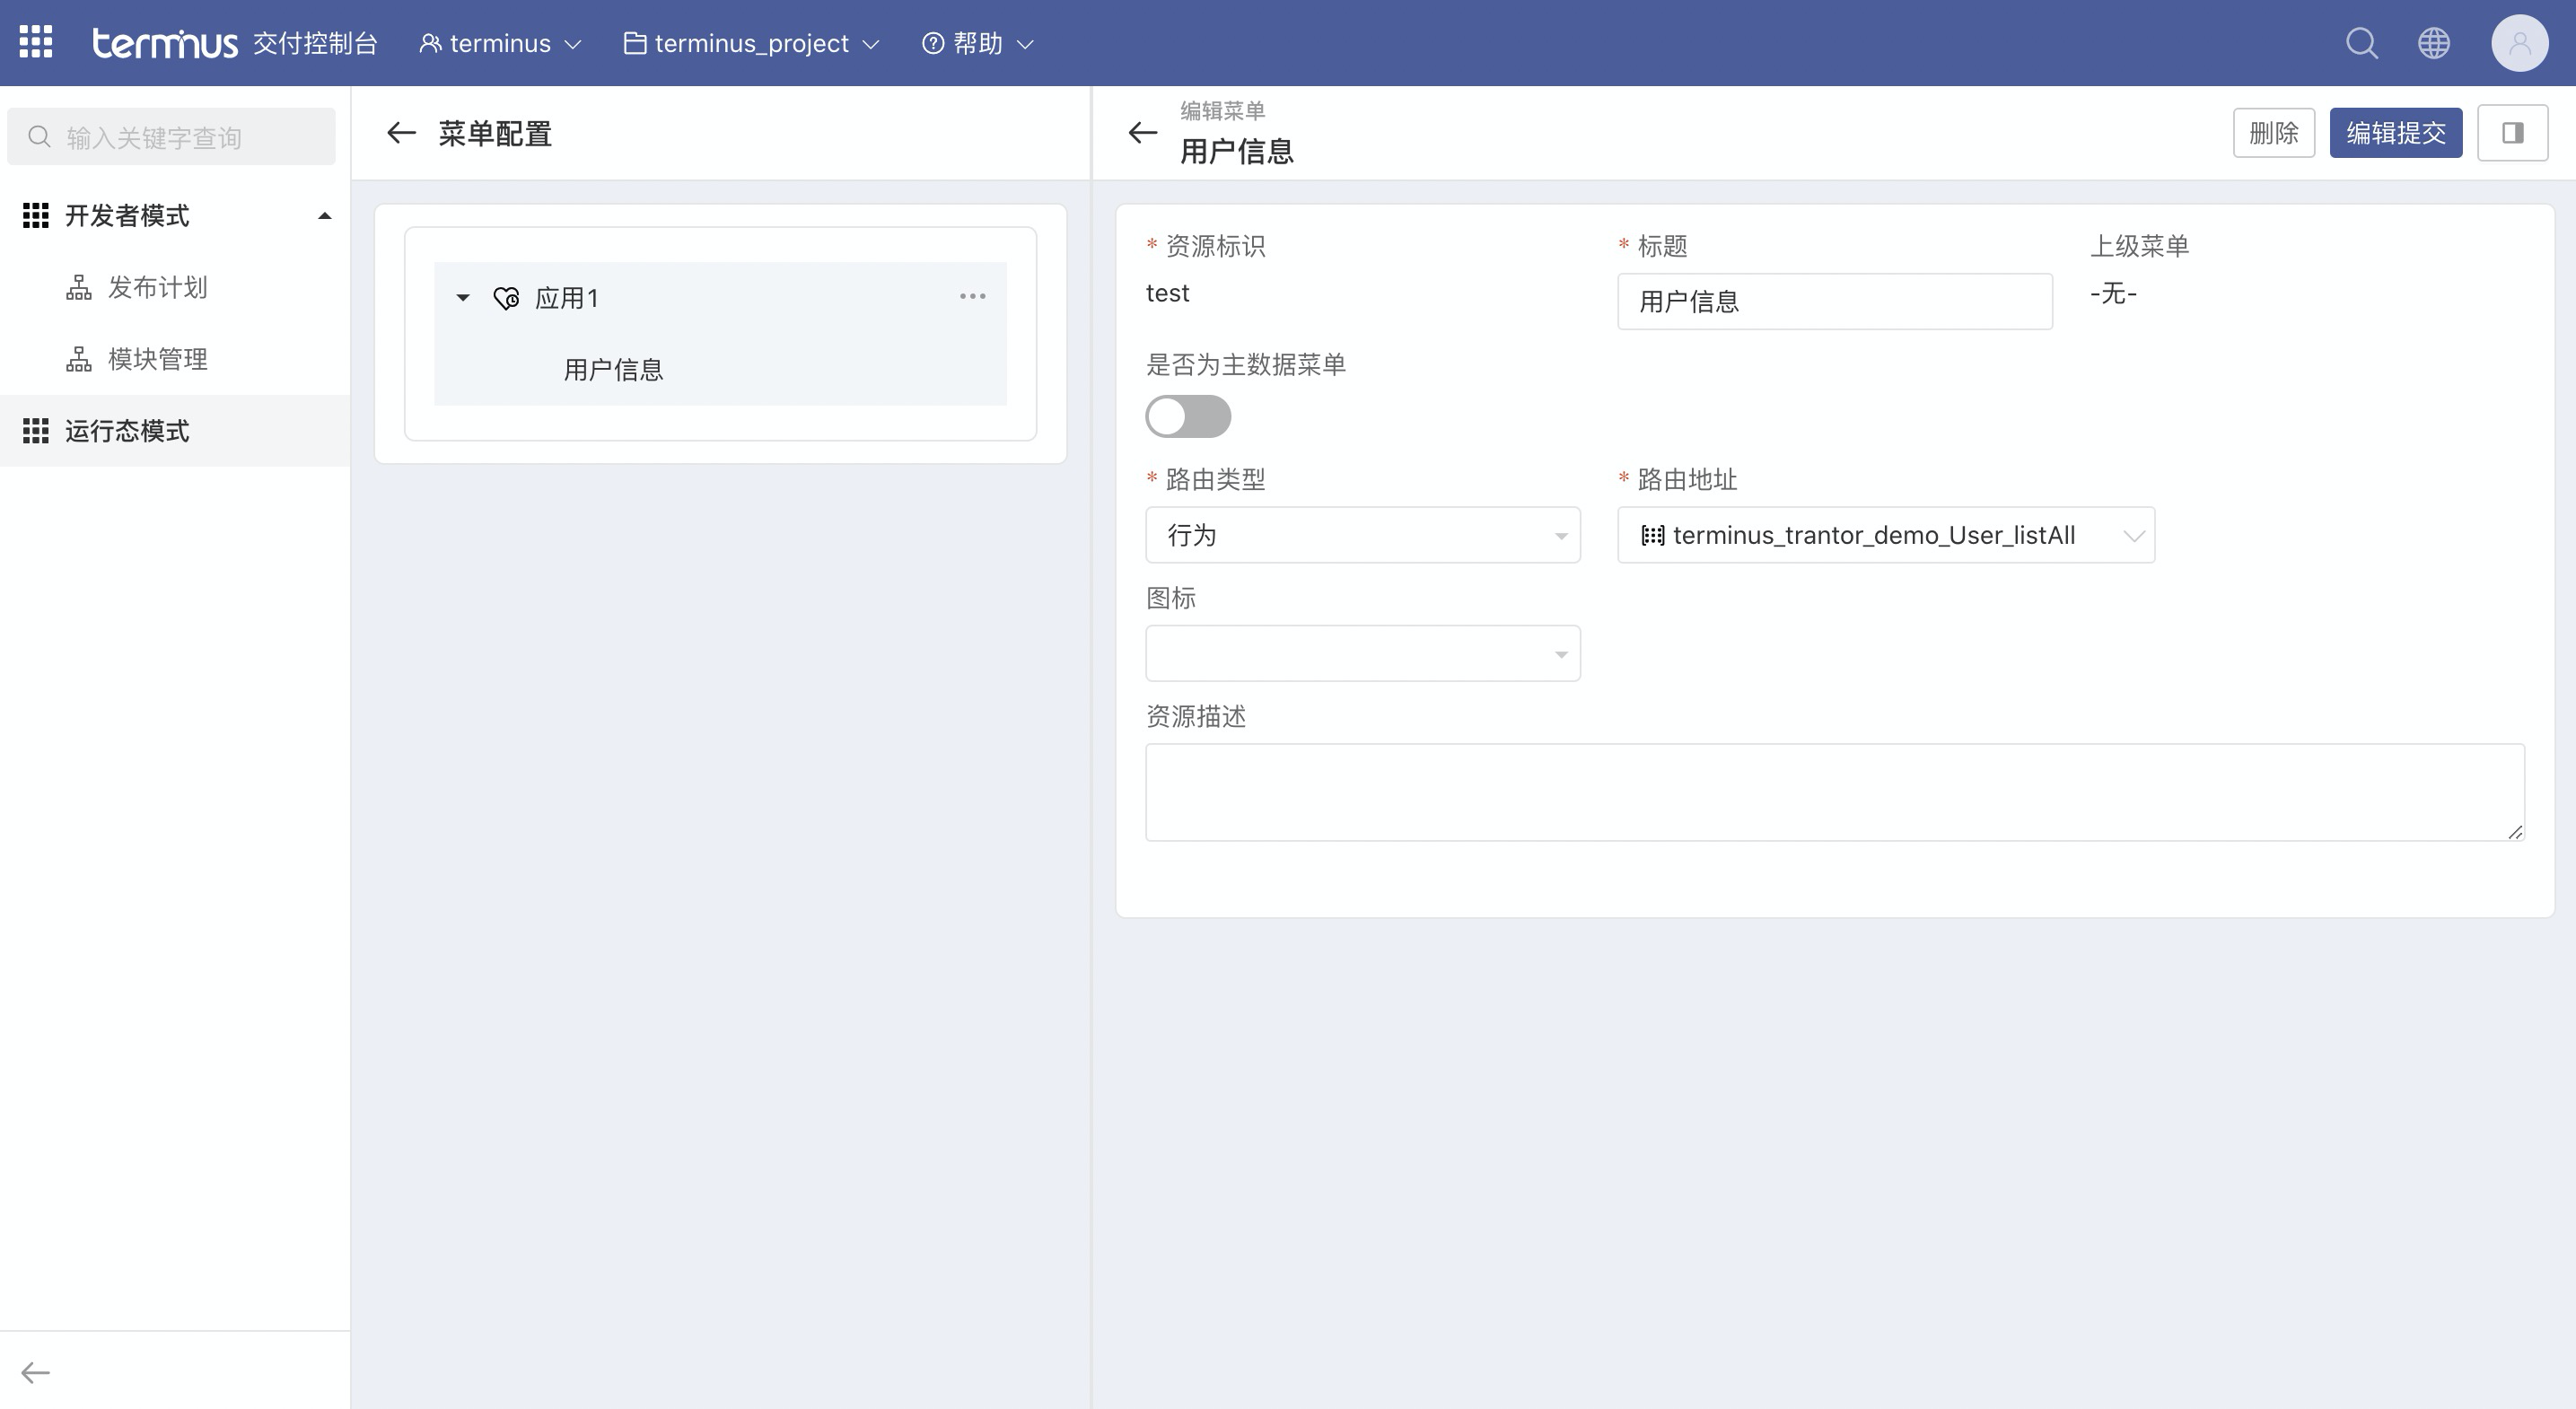Open the 路由类型 dropdown

1362,535
